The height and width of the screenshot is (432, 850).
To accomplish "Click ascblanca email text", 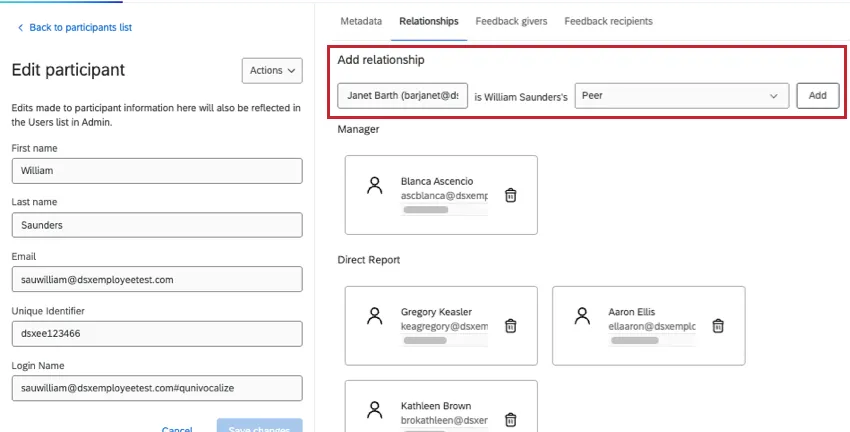I will (445, 196).
